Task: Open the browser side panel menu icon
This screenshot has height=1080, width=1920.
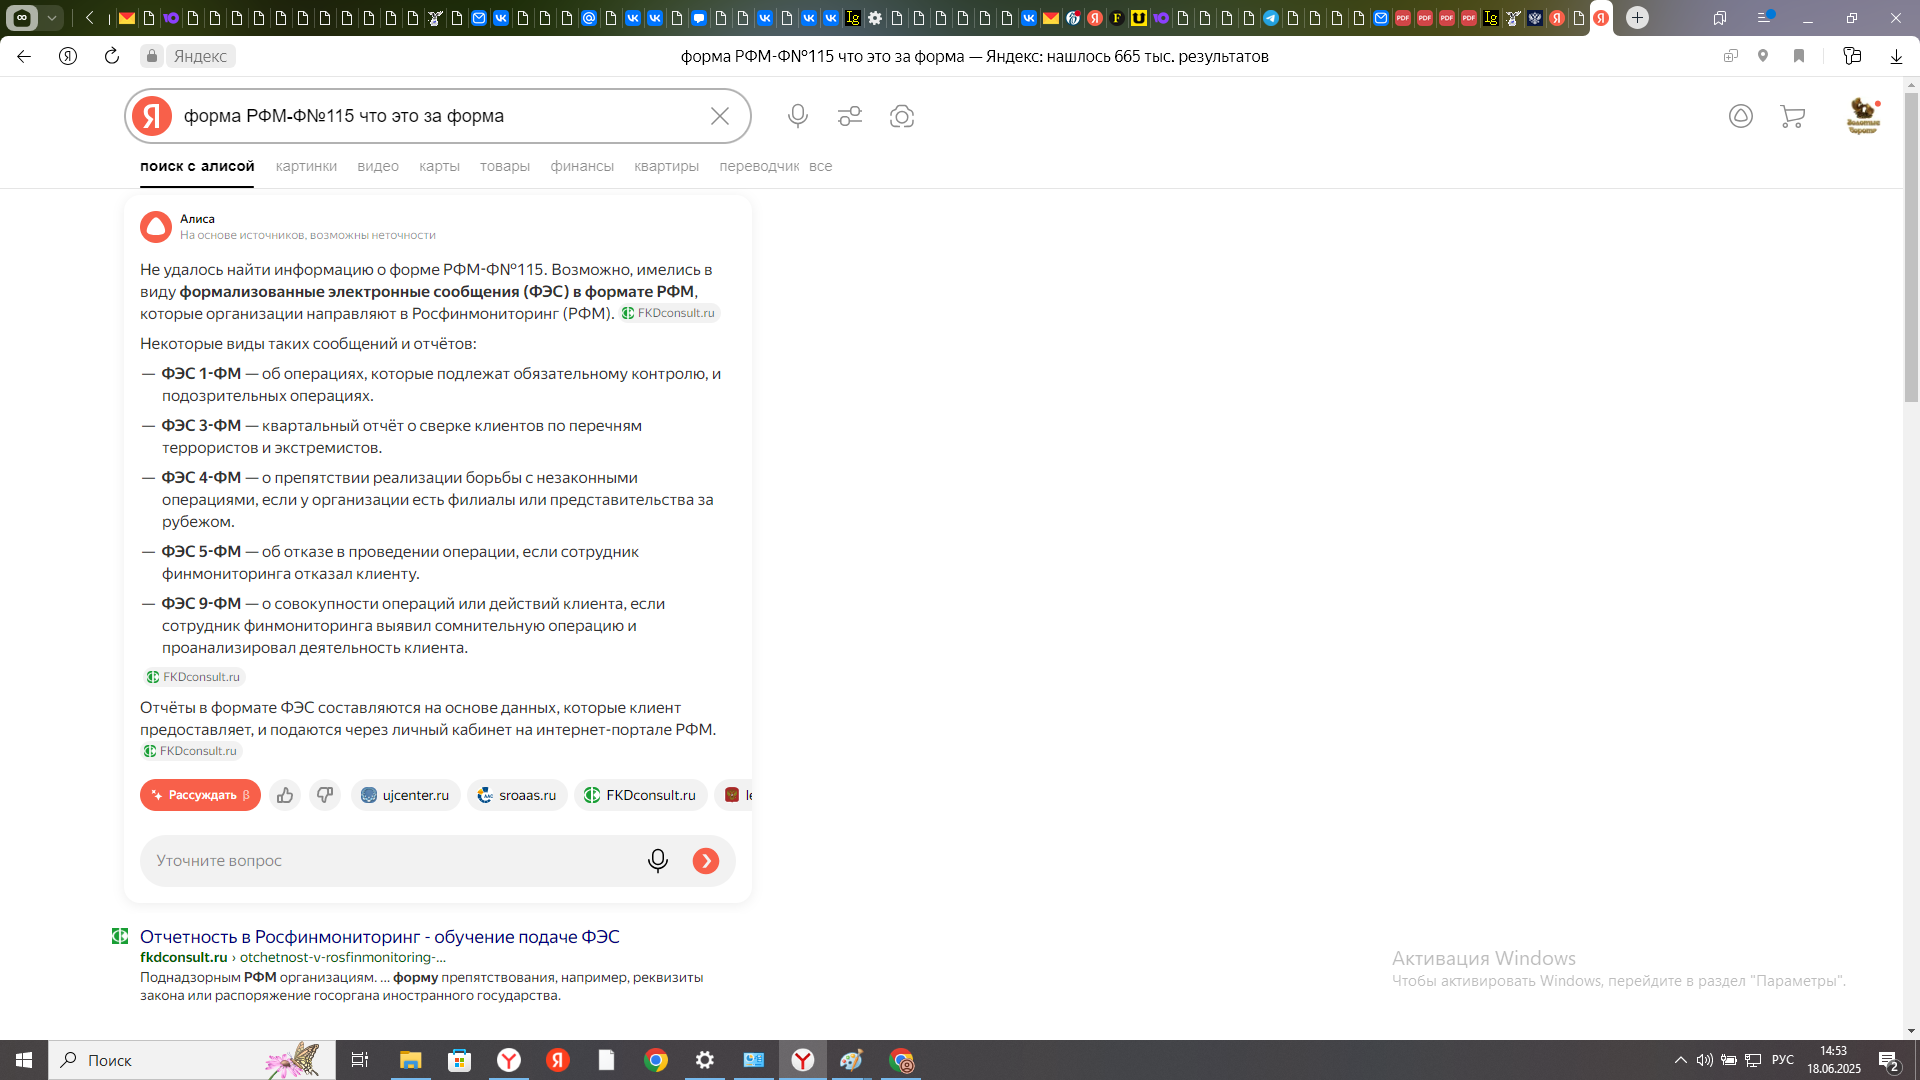Action: (1767, 17)
